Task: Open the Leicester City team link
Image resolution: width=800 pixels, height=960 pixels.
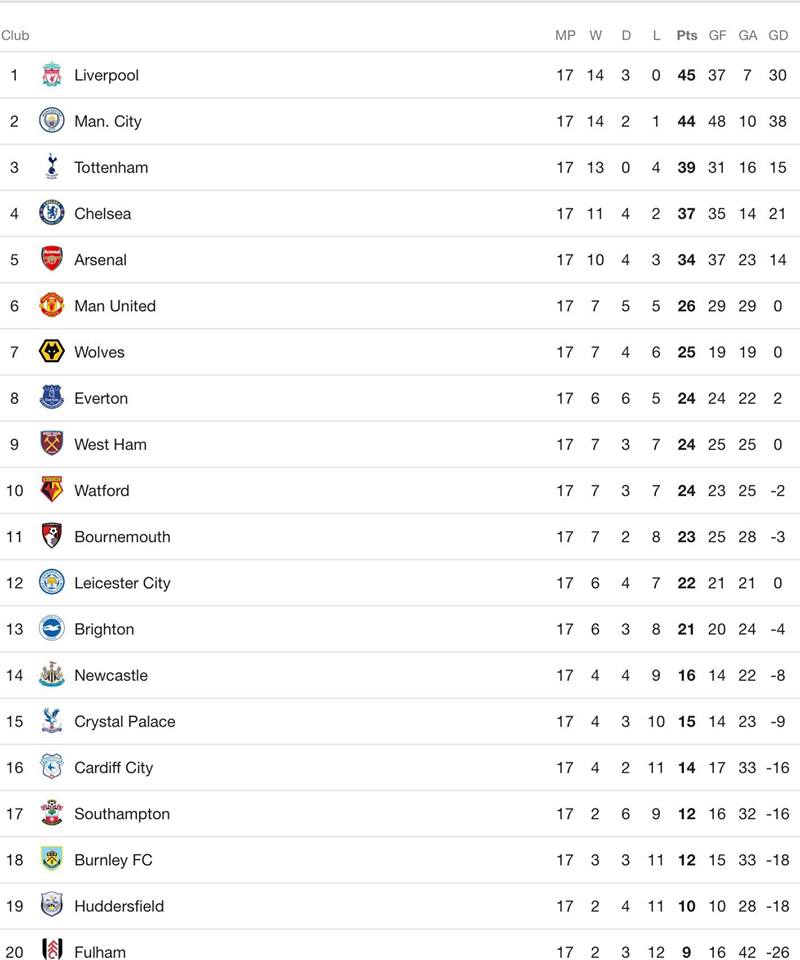Action: (x=122, y=583)
